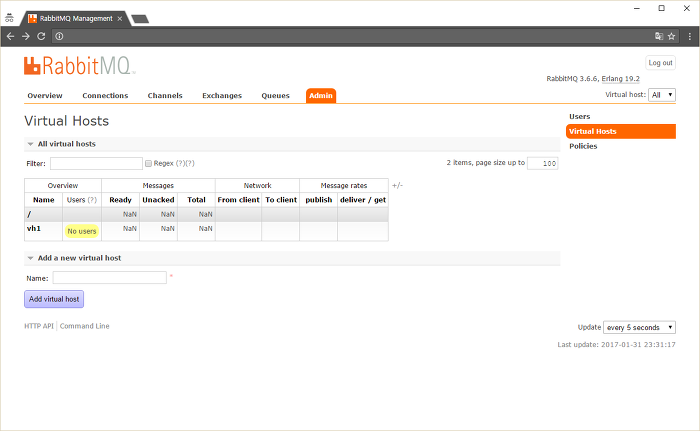The image size is (700, 431).
Task: Click the Unacked column header
Action: 158,200
